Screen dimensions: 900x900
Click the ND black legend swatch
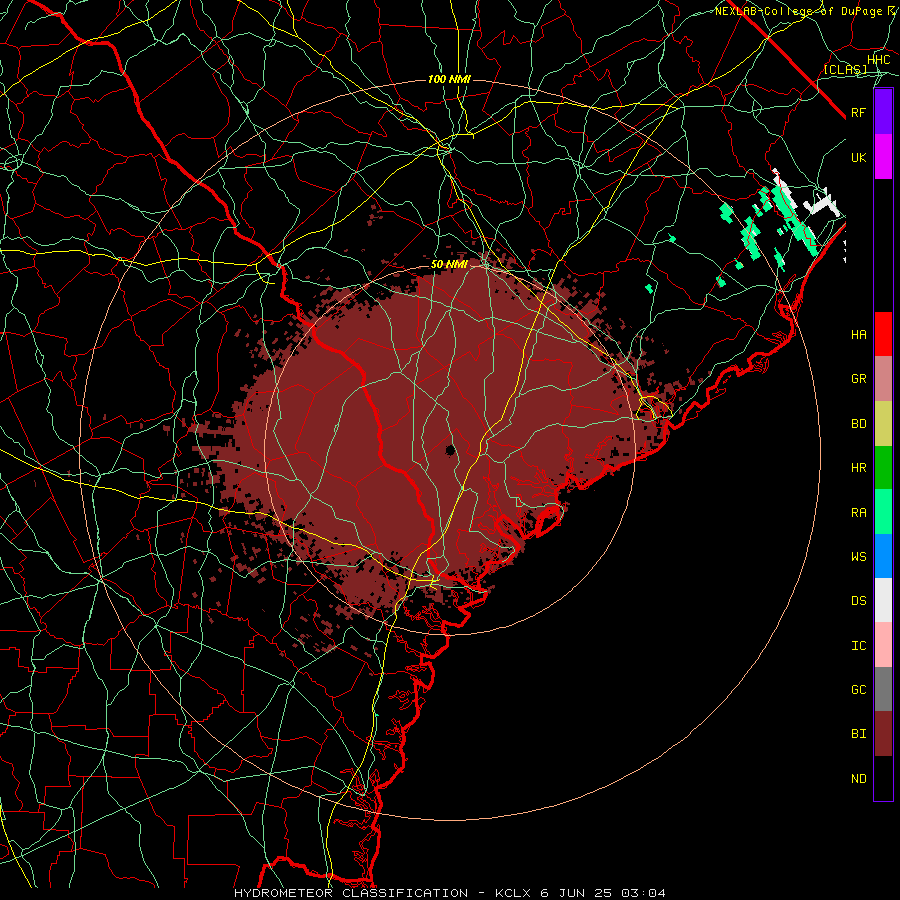[883, 778]
